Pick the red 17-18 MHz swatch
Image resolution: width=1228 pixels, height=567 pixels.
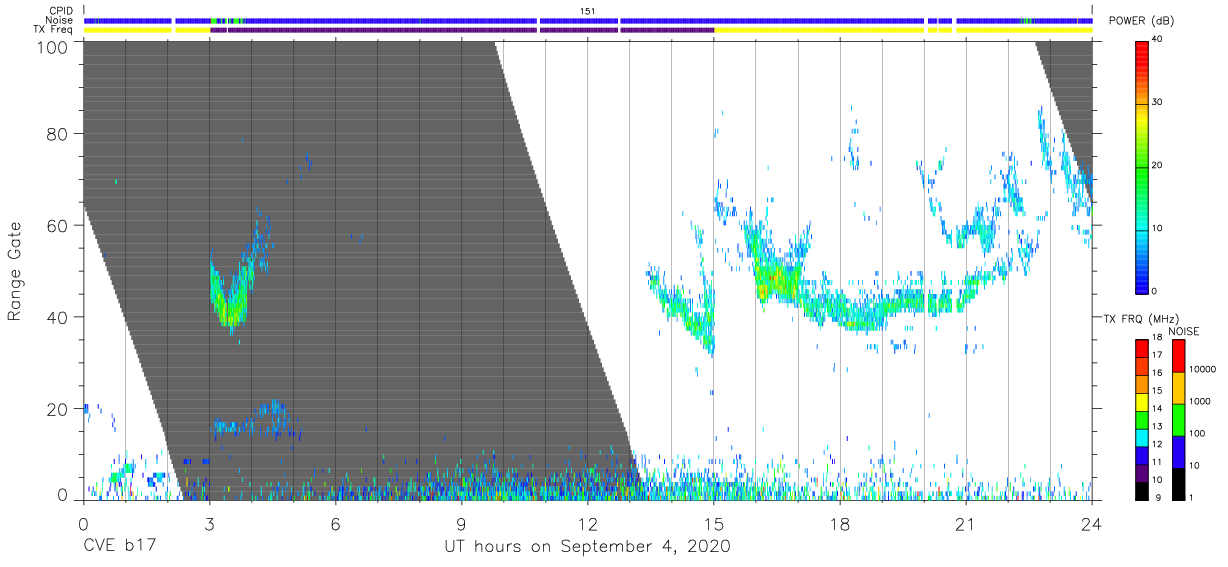tap(1141, 348)
